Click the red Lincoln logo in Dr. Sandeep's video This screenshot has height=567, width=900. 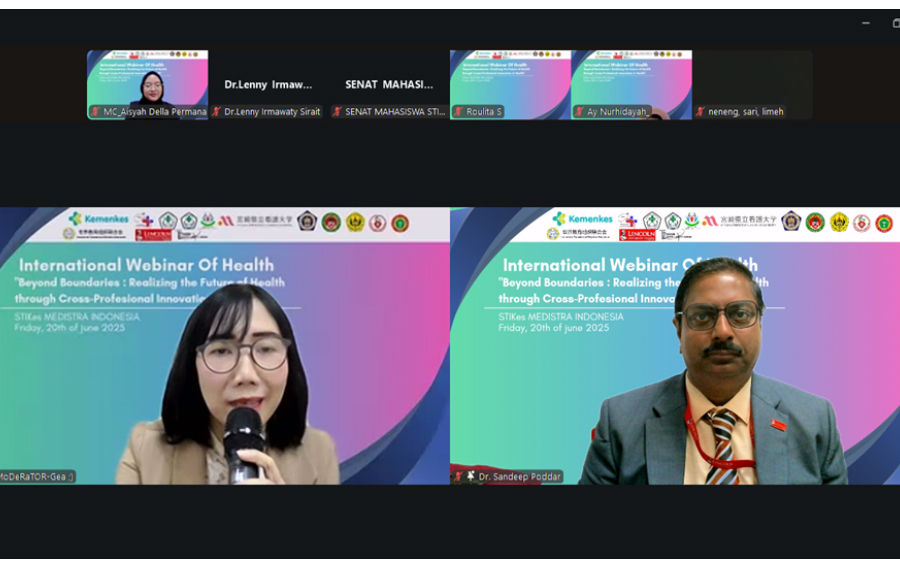[637, 235]
